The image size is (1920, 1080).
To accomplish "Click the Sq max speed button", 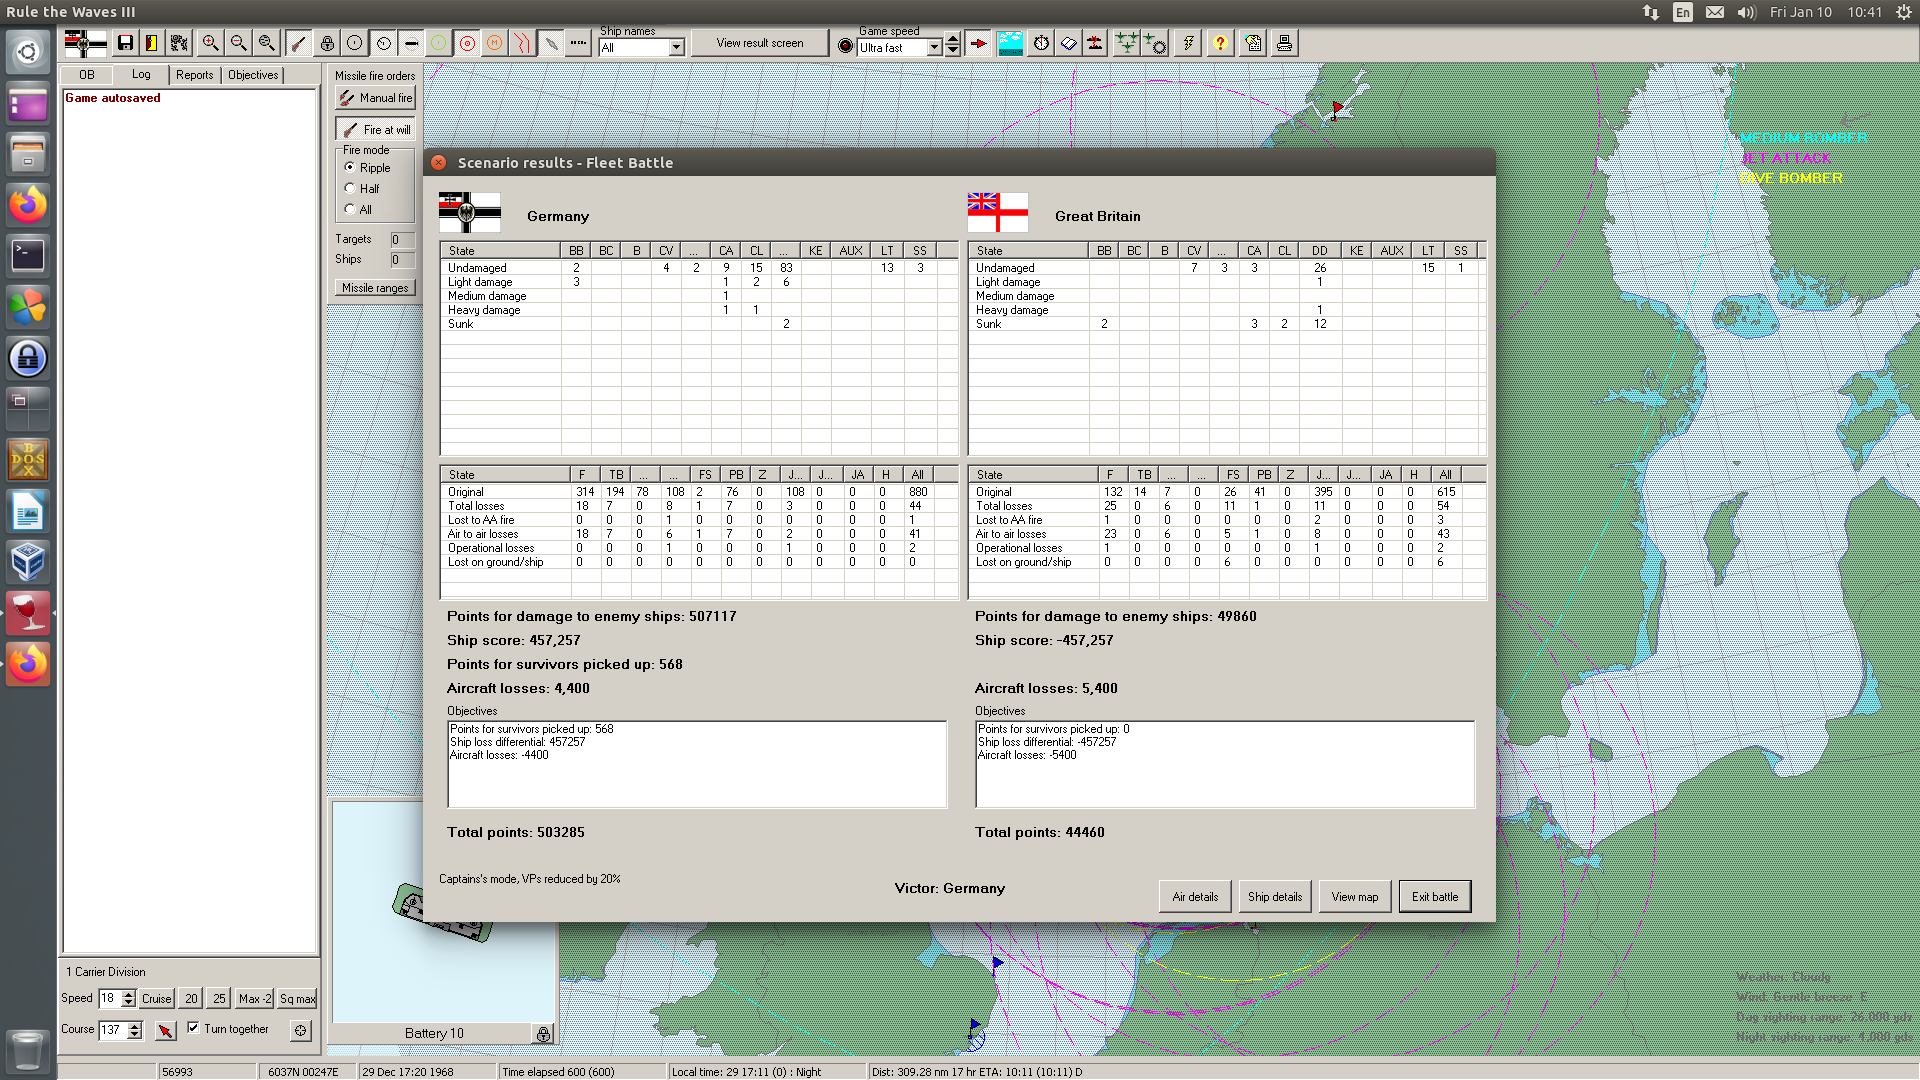I will point(297,998).
